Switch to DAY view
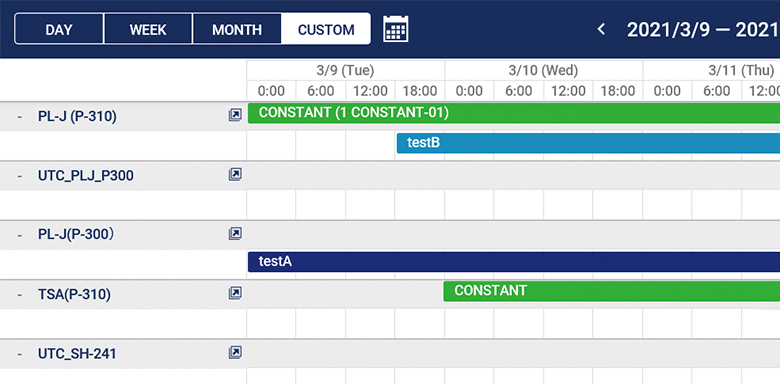This screenshot has height=384, width=780. (x=59, y=29)
